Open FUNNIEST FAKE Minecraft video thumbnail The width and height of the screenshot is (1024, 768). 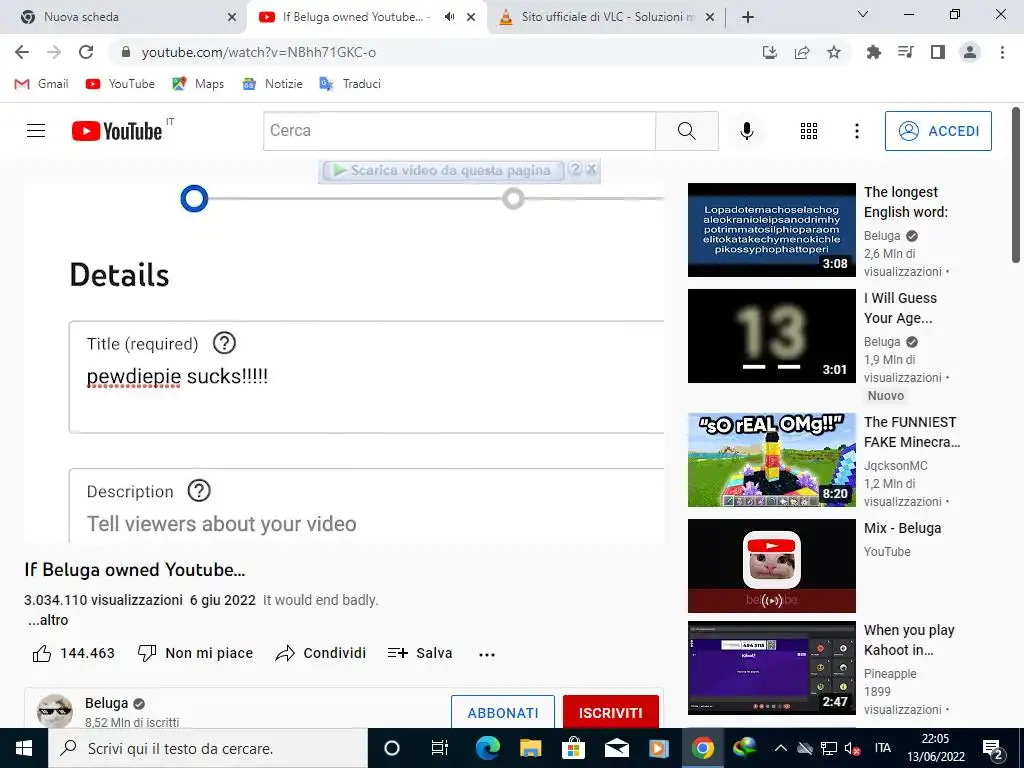(771, 460)
